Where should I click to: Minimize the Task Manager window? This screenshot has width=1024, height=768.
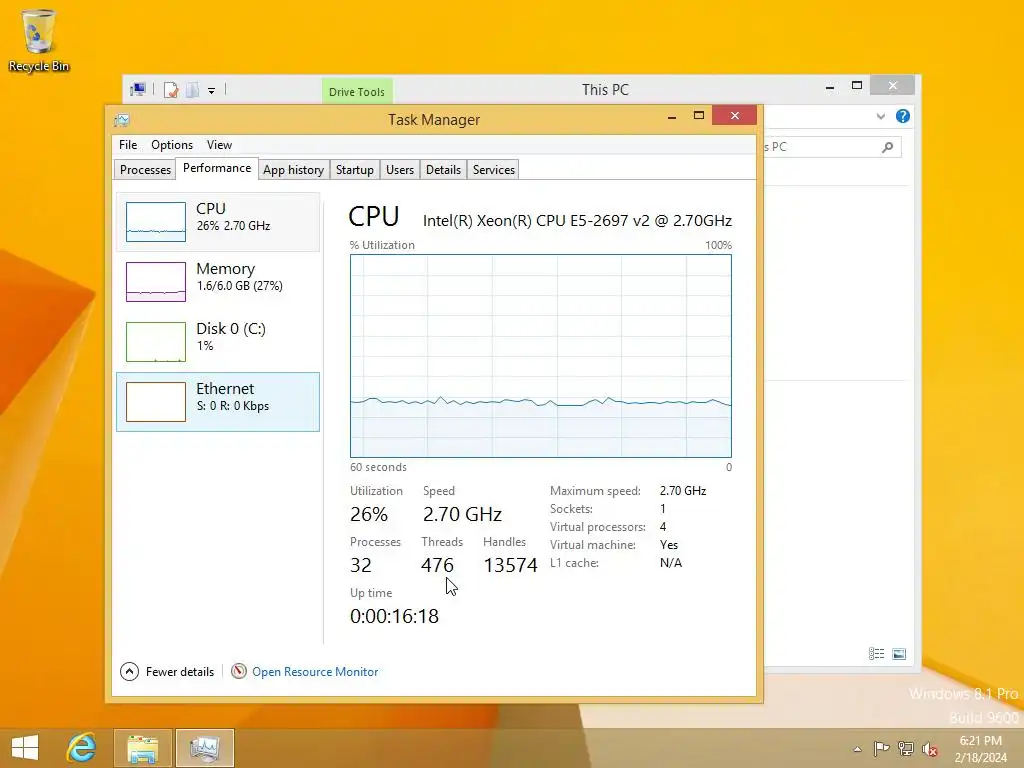[x=671, y=116]
